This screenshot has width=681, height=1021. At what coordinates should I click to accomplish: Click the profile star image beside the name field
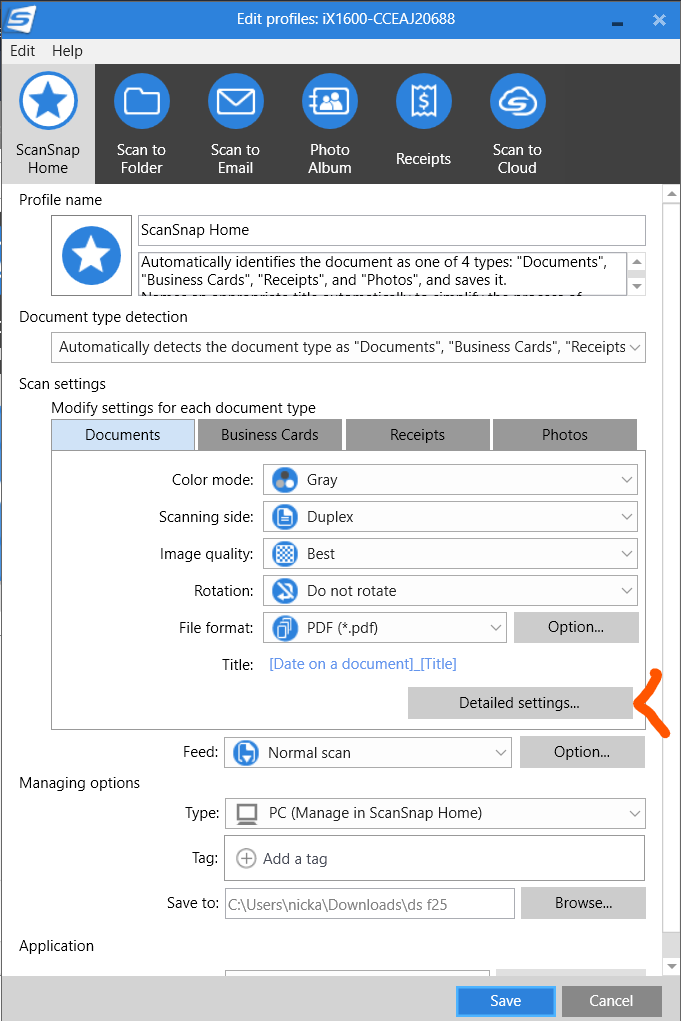(x=92, y=255)
